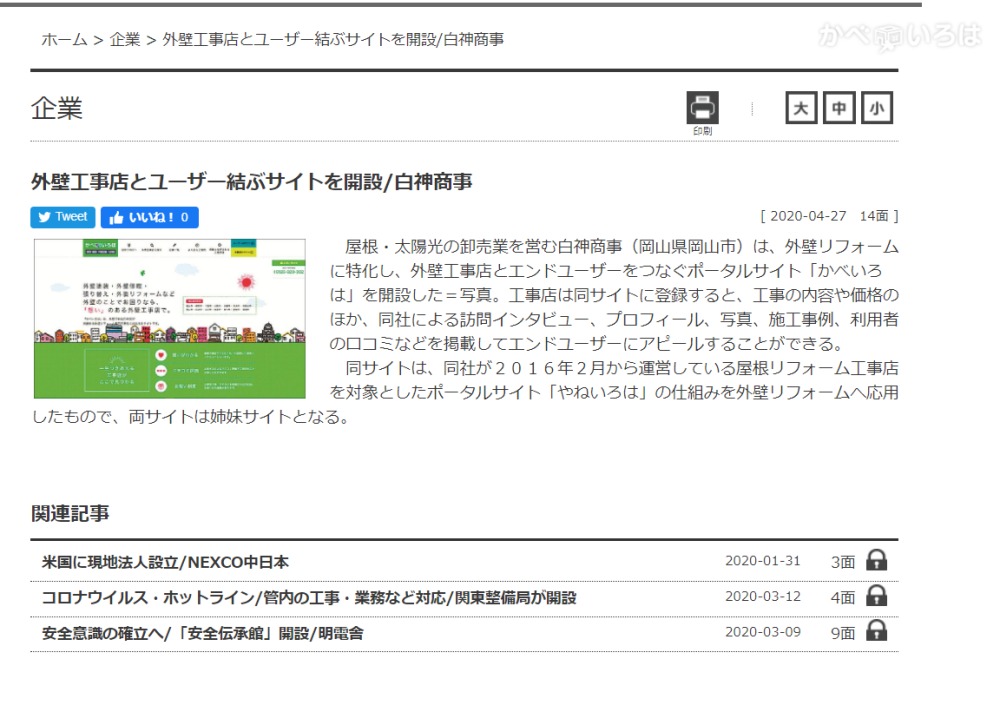Image resolution: width=1000 pixels, height=712 pixels.
Task: Open related article 安全意識の確立へ/「安全伝承館」開設/明電舎
Action: (202, 633)
